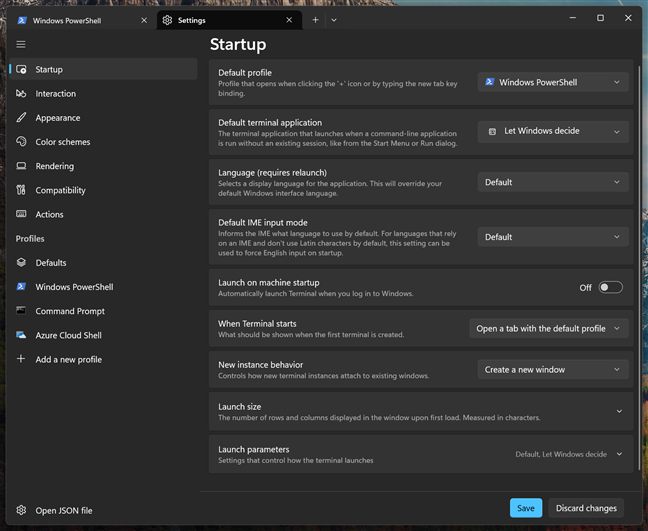Go to Compatibility settings
This screenshot has width=648, height=531.
point(103,190)
